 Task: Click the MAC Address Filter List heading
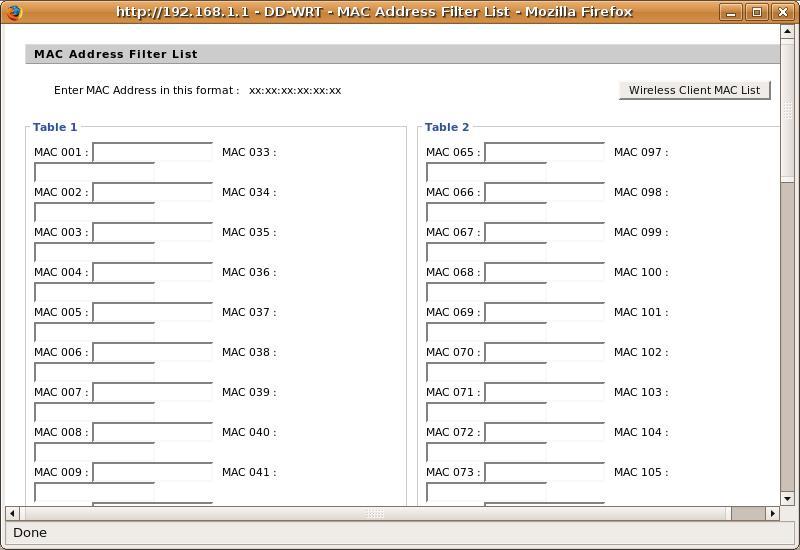116,54
